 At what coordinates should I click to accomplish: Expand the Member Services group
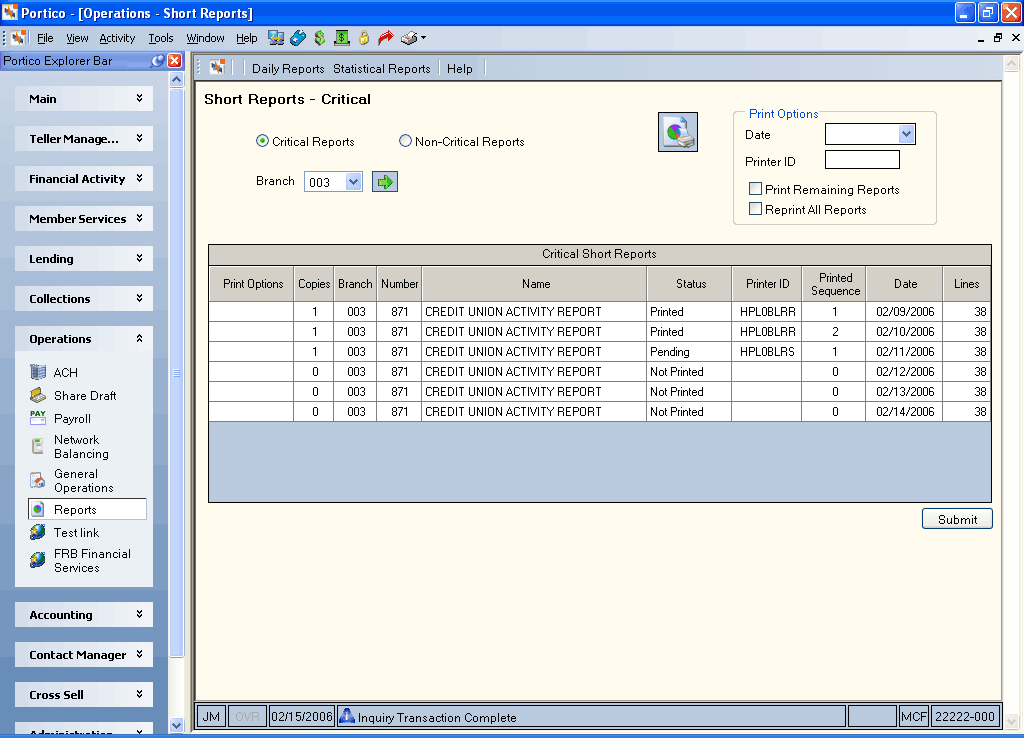(84, 218)
